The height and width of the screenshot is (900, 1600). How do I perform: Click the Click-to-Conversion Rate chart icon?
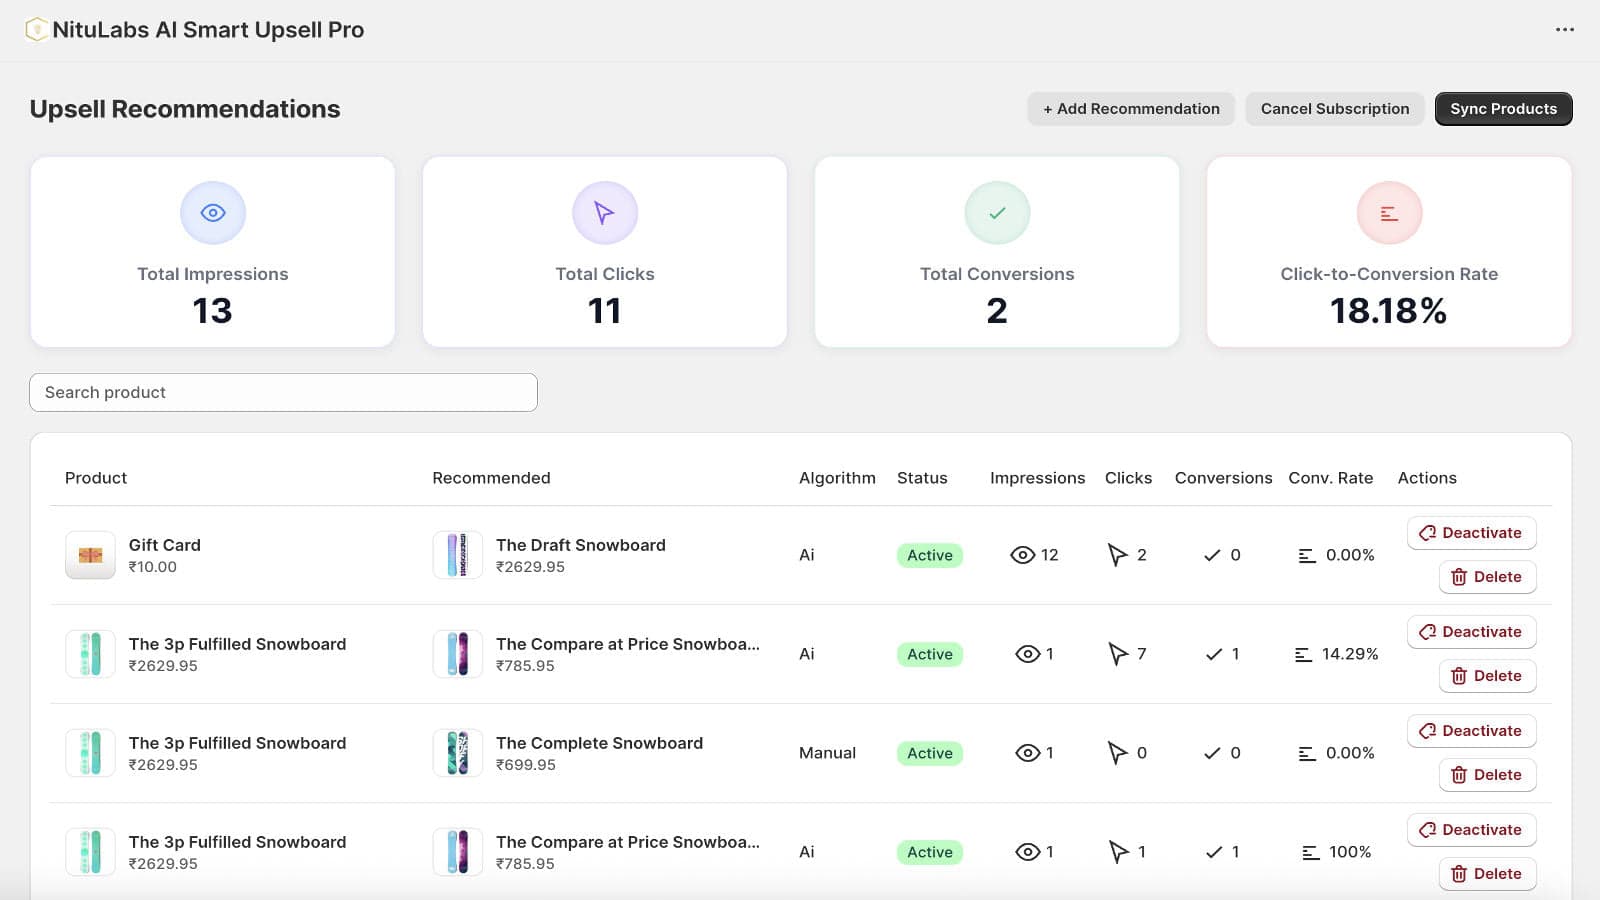1389,213
